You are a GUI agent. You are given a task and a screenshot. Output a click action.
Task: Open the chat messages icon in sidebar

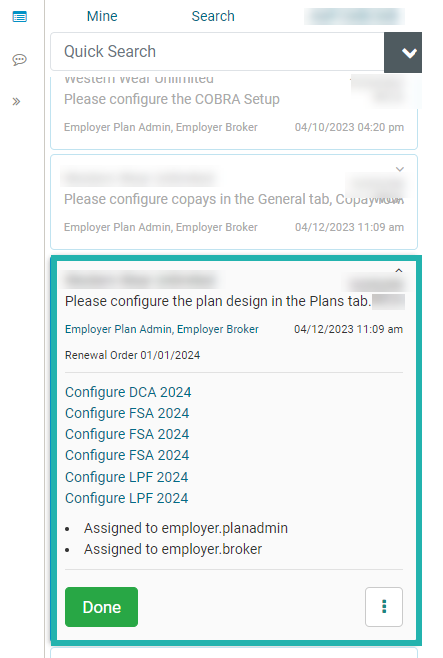click(x=19, y=60)
